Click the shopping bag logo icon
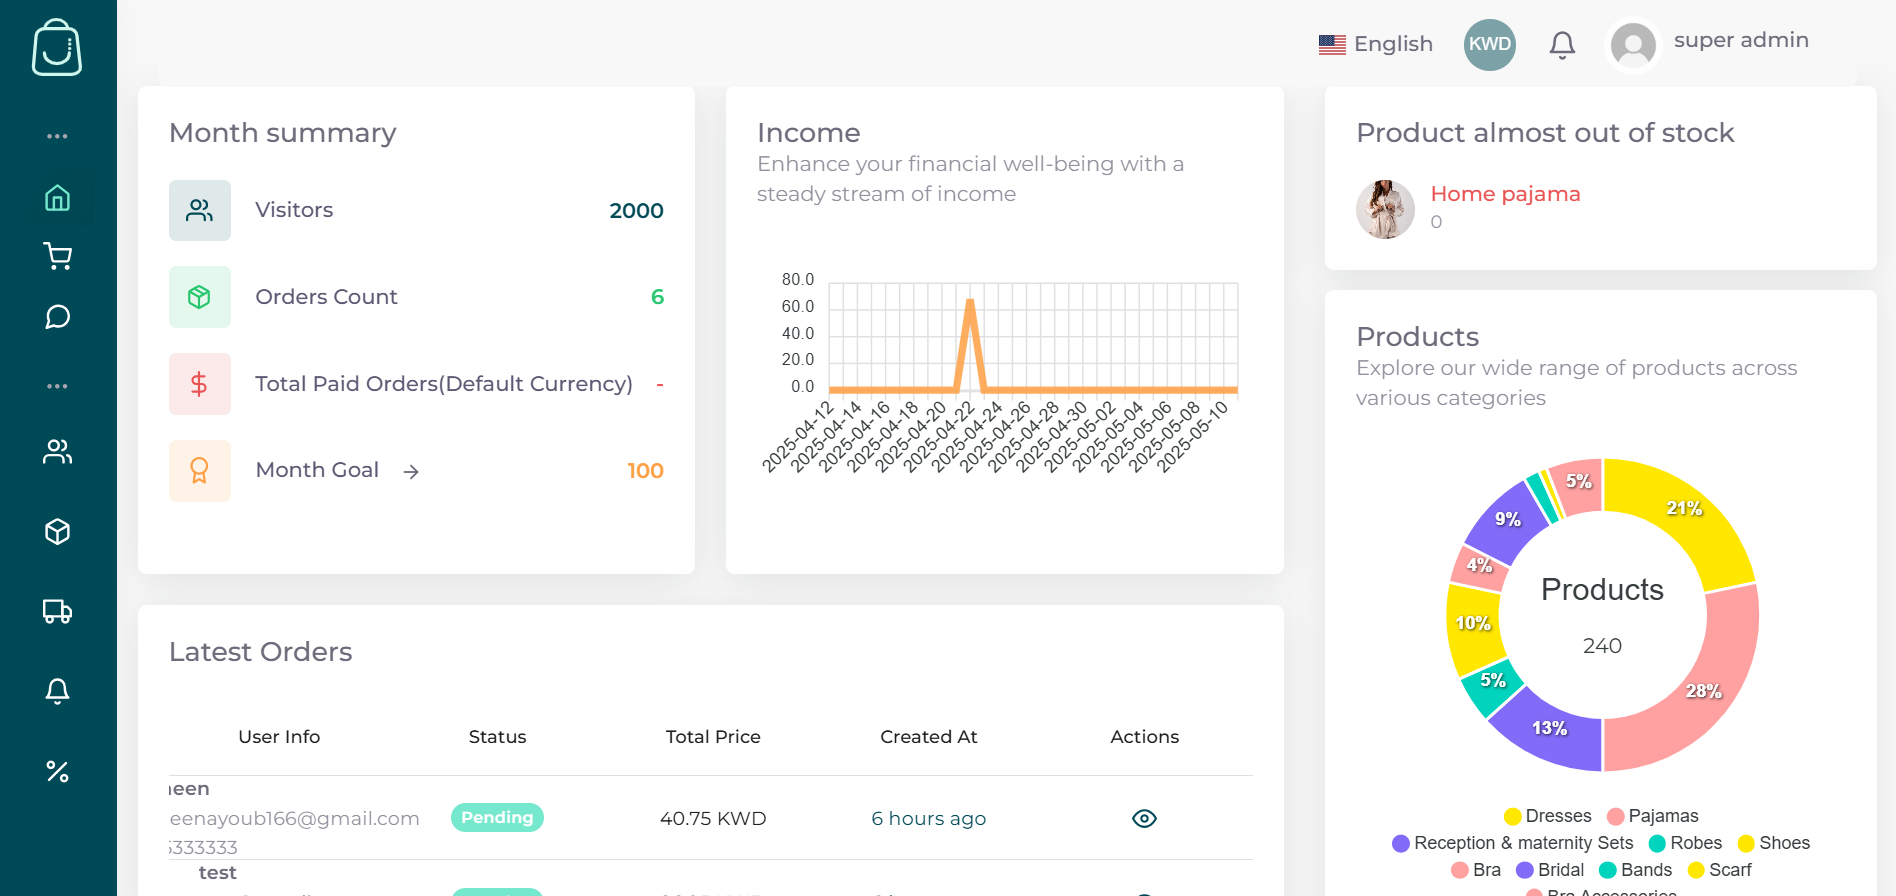1896x896 pixels. click(x=57, y=47)
